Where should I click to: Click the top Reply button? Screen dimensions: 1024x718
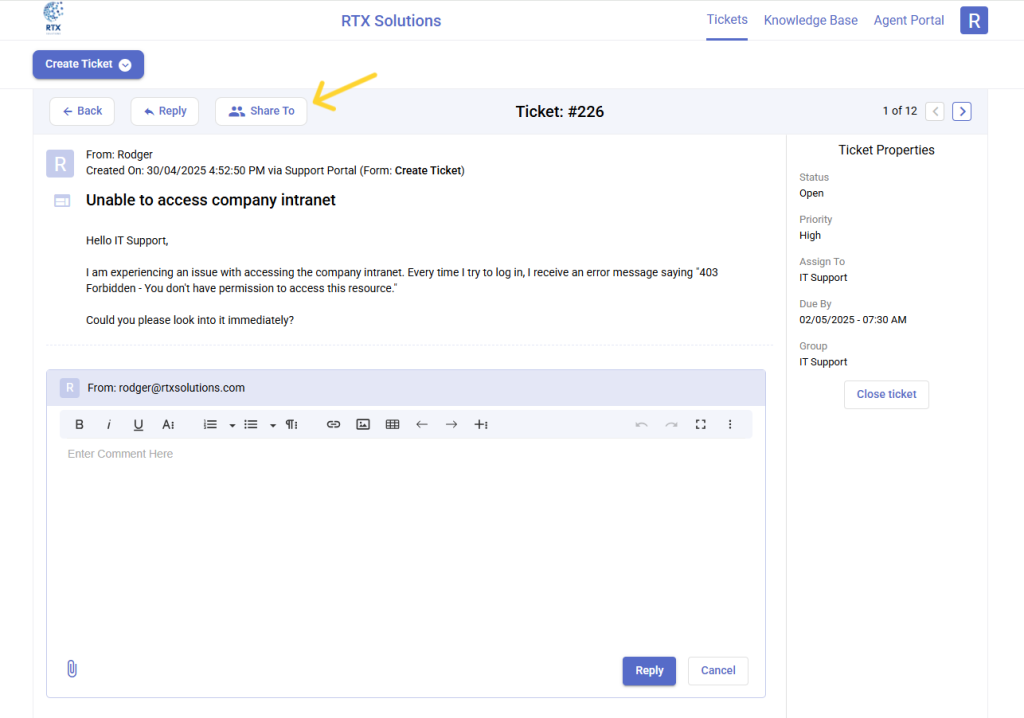coord(165,111)
